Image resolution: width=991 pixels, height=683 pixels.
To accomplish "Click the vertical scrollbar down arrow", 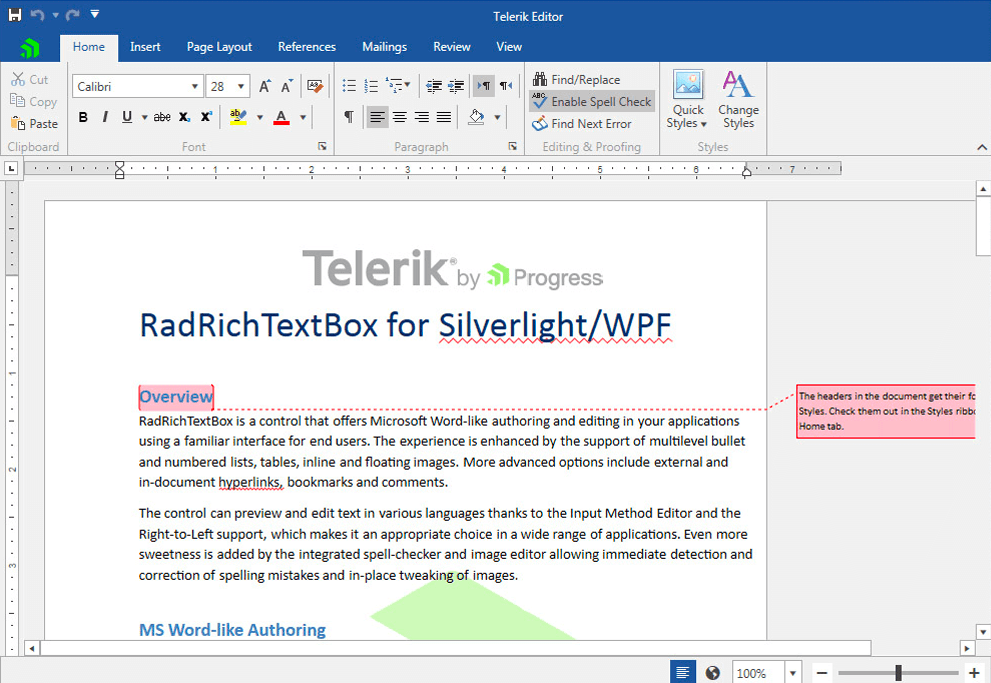I will (x=982, y=630).
